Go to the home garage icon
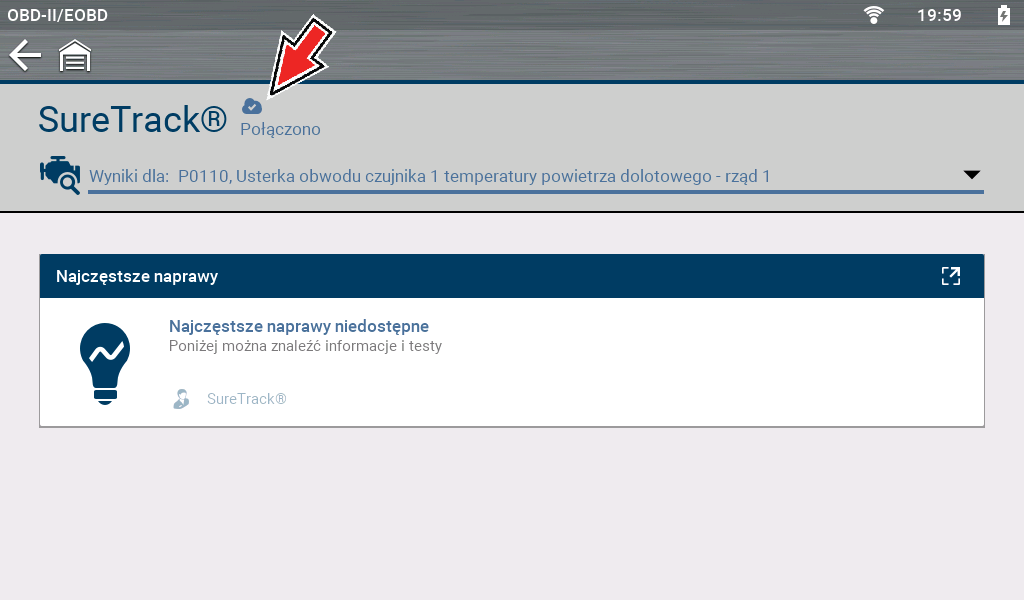 coord(75,57)
